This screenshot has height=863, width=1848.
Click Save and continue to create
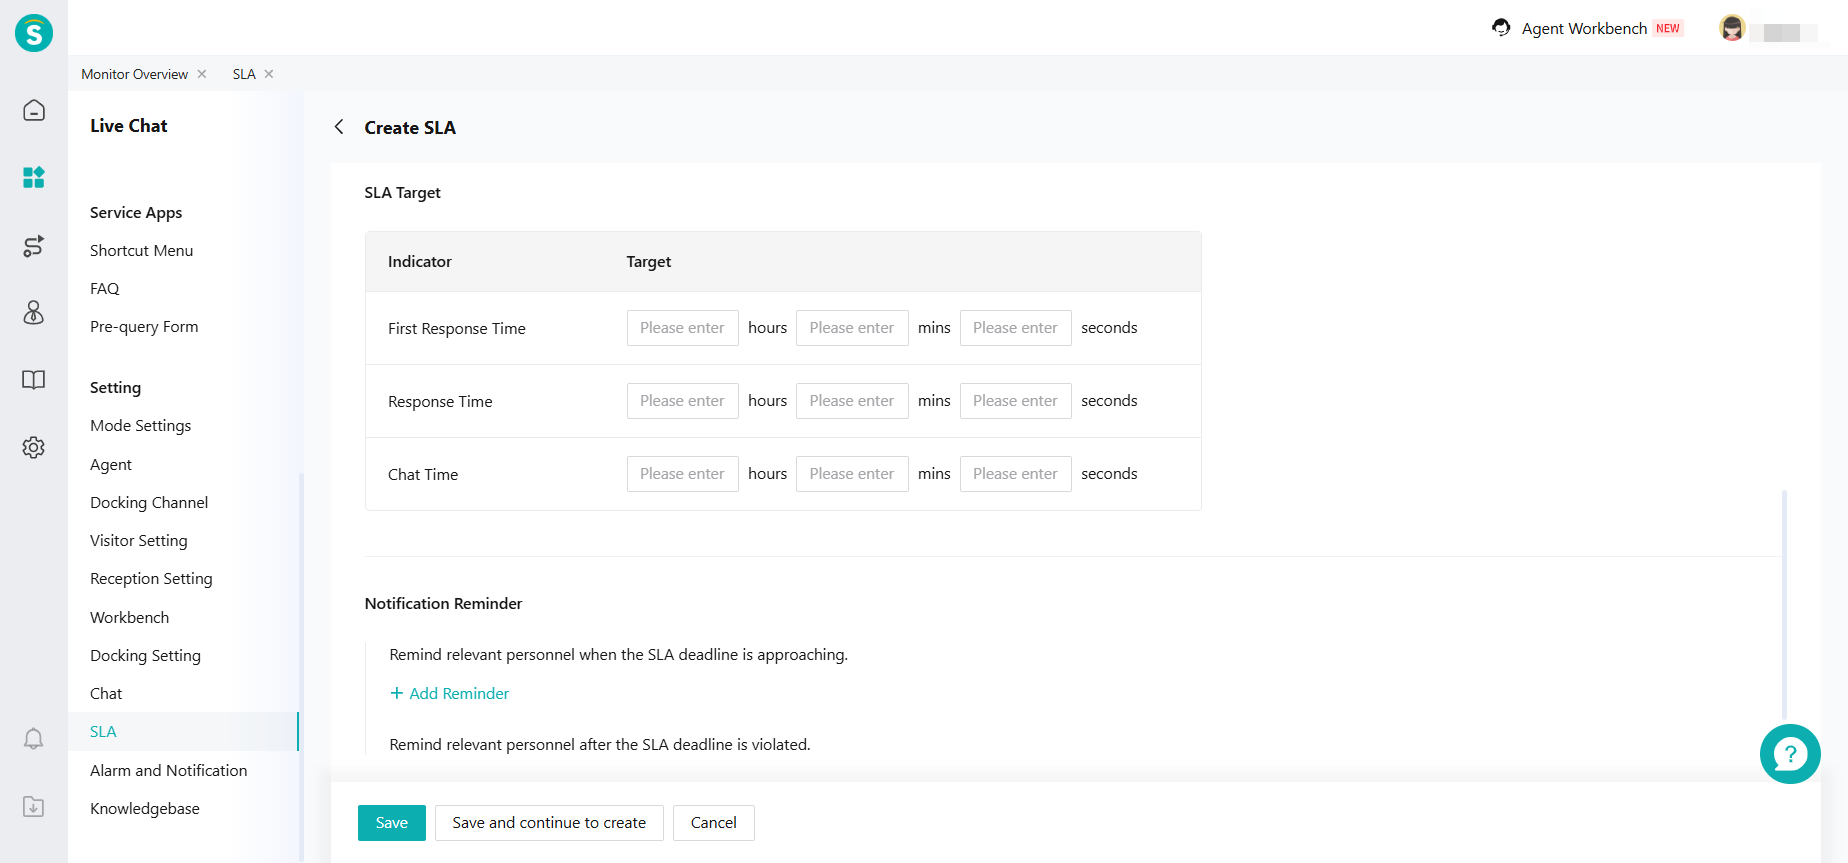549,823
